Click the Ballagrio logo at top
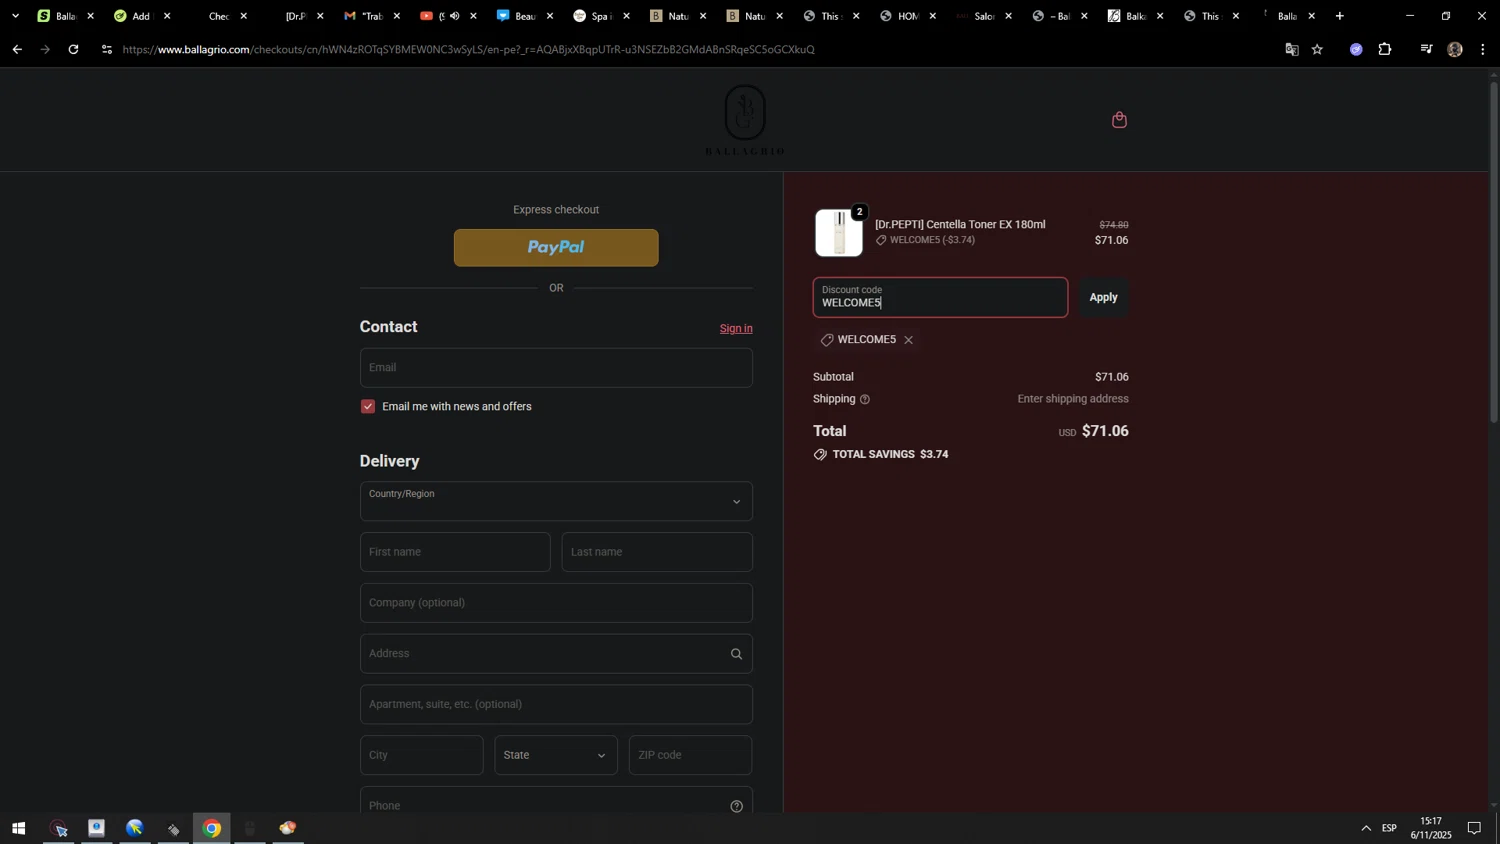The width and height of the screenshot is (1500, 844). click(745, 120)
